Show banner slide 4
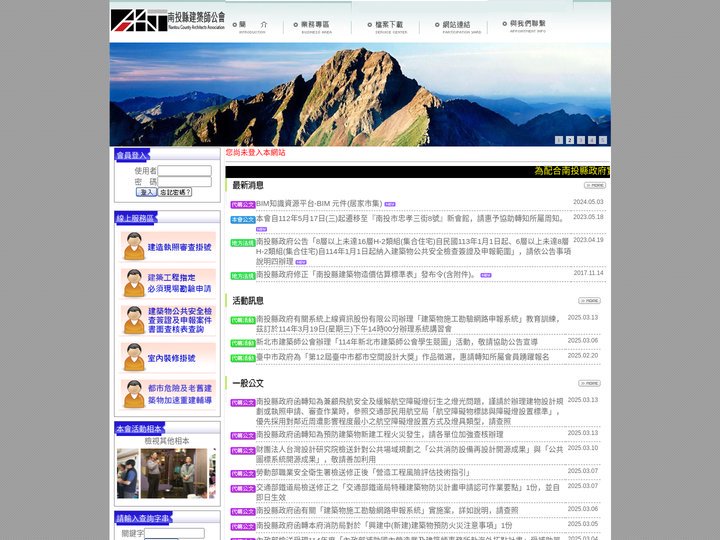This screenshot has height=540, width=720. [x=592, y=140]
